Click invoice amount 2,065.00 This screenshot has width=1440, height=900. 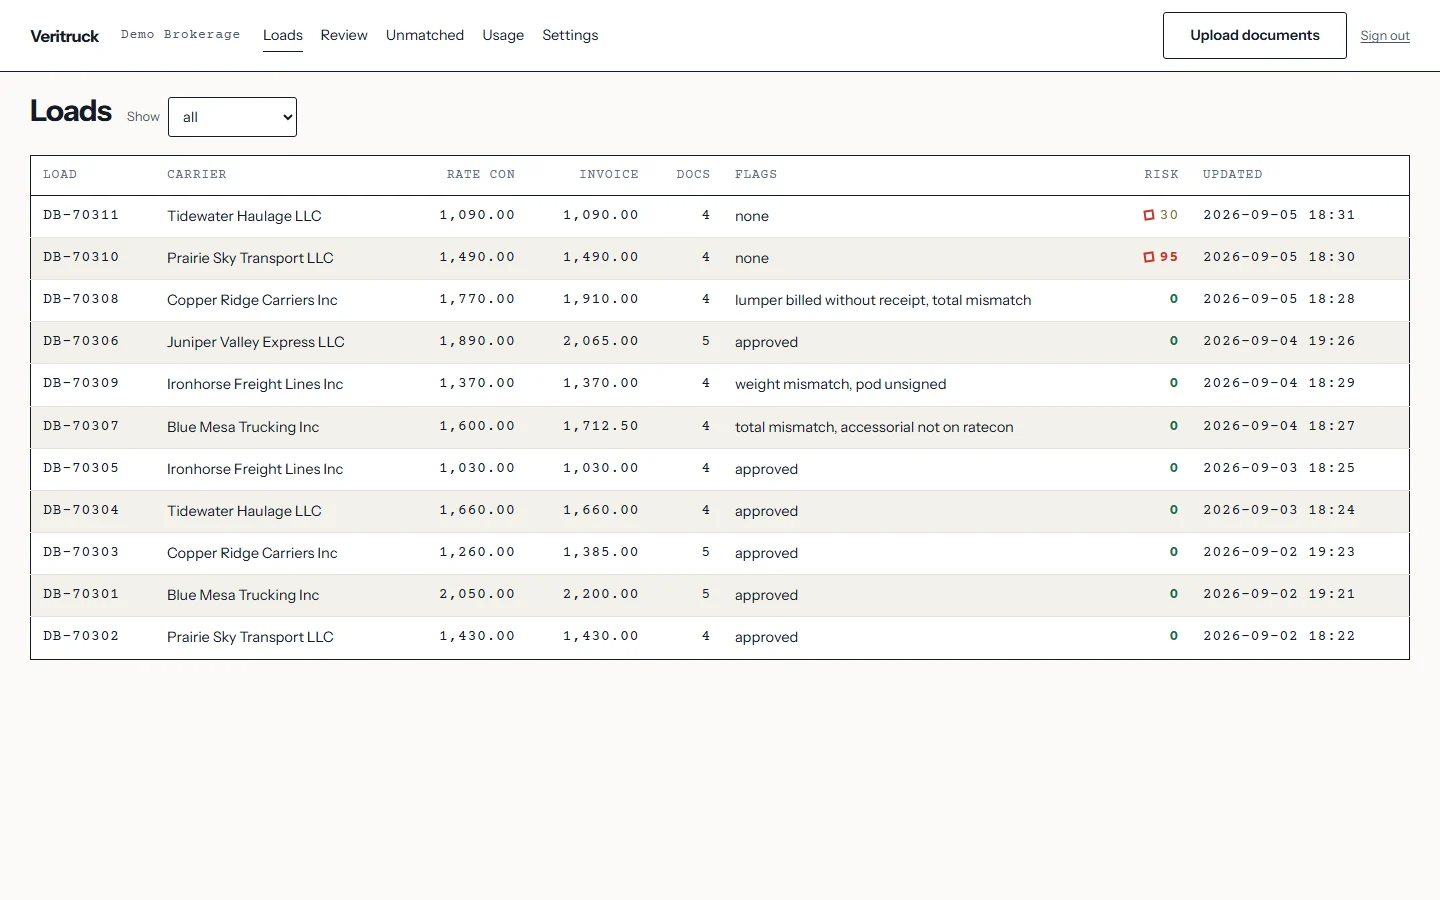pos(601,341)
